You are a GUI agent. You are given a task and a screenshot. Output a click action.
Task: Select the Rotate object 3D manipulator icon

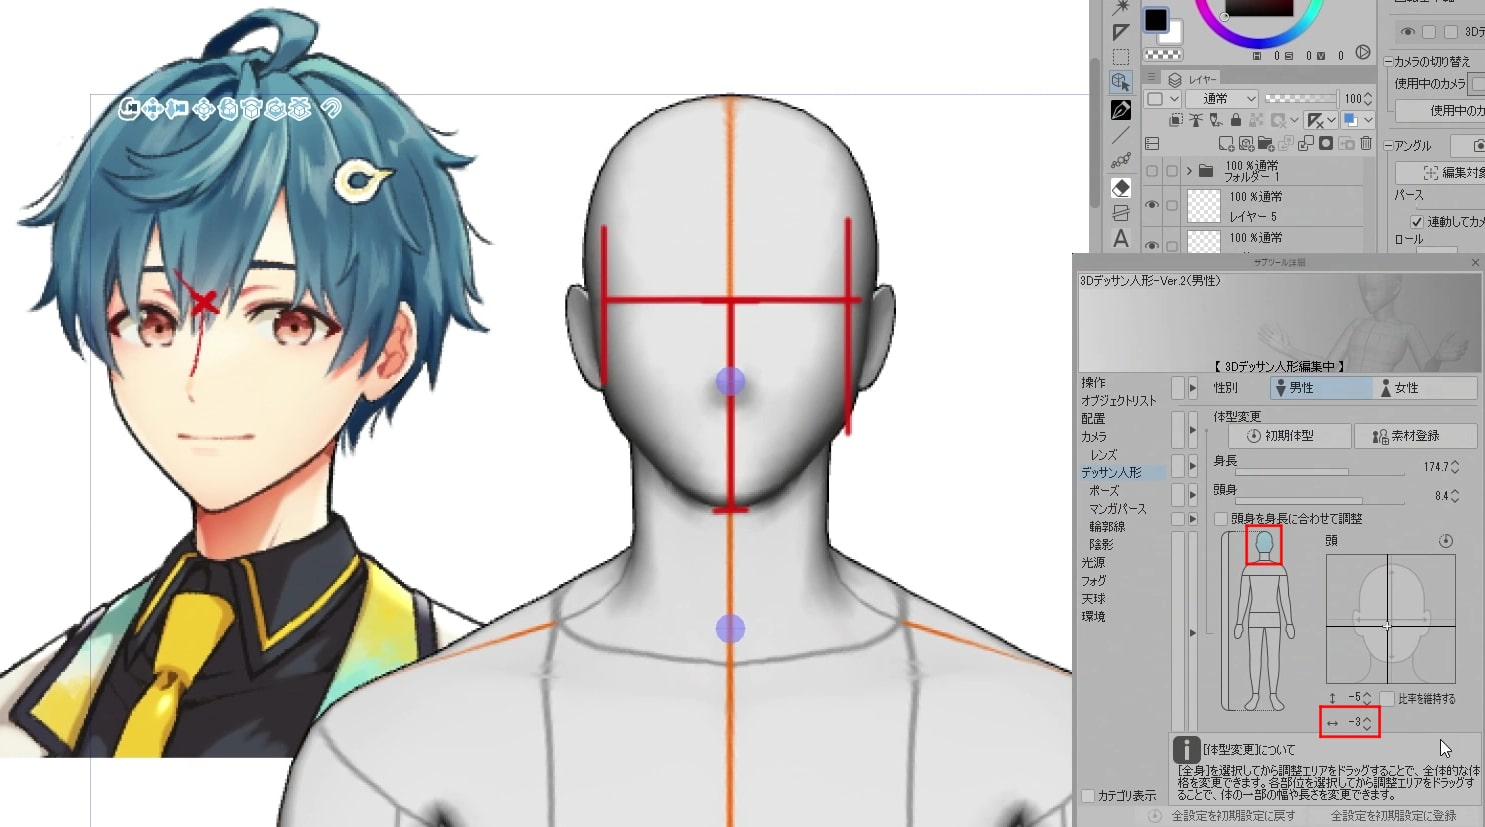pos(228,108)
